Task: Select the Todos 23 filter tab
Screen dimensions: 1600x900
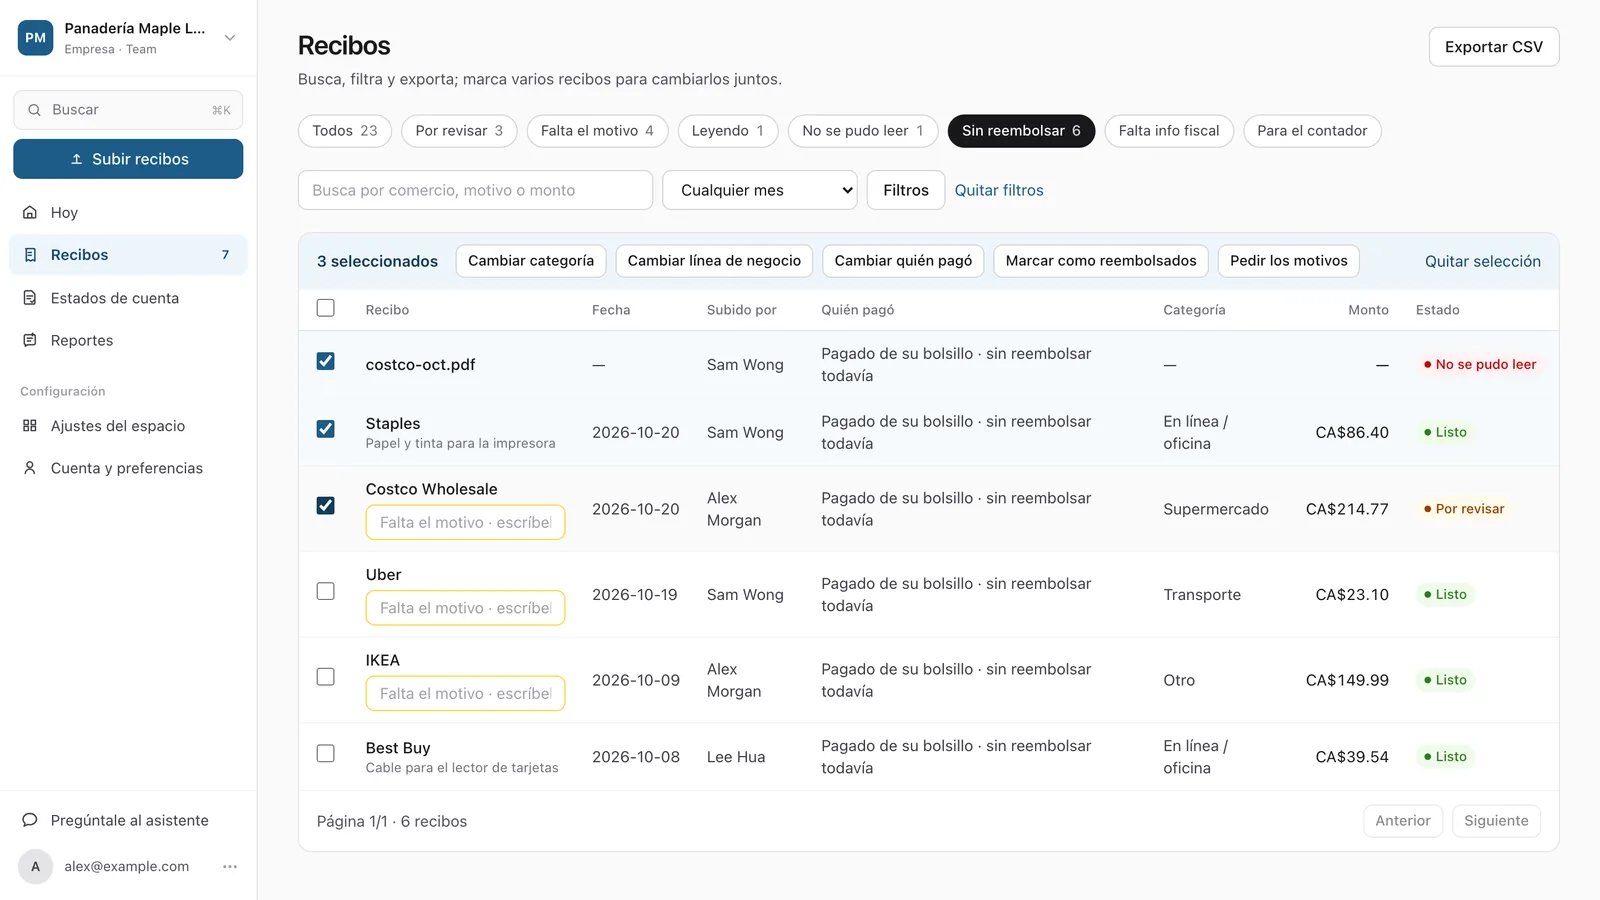Action: tap(345, 131)
